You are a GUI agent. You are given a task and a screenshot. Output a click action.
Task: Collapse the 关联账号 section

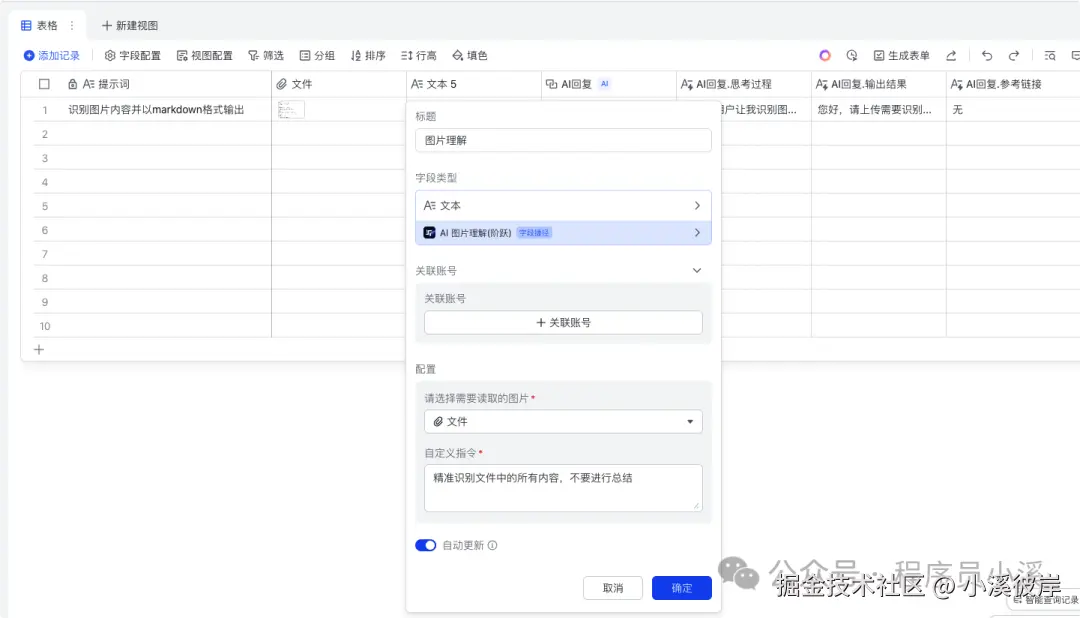coord(698,268)
